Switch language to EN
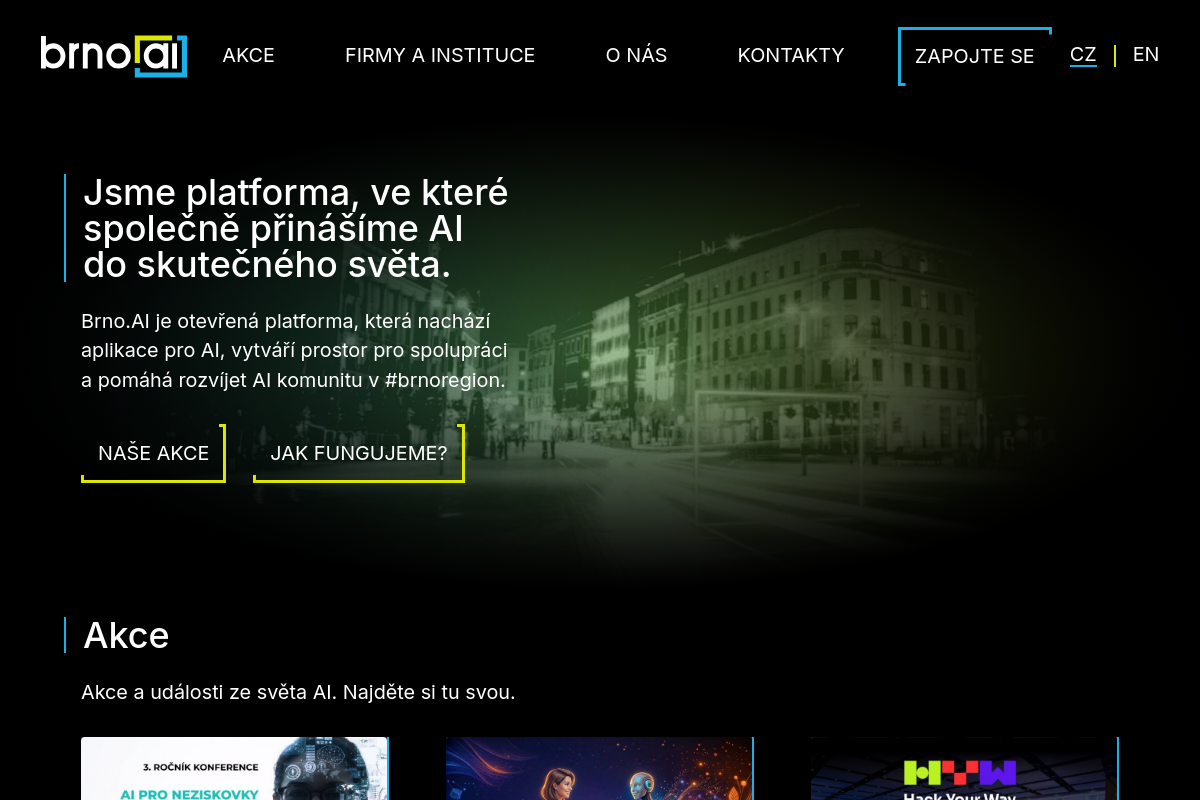 (x=1146, y=54)
